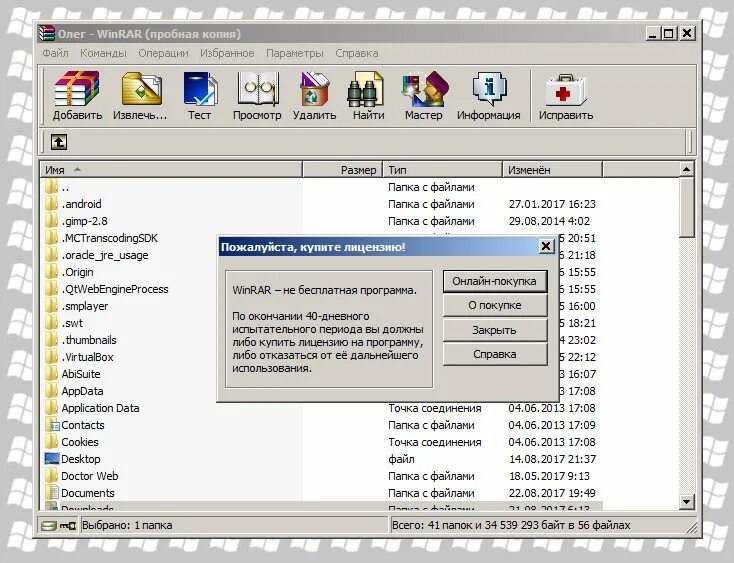Viewport: 734px width, 563px height.
Task: Click the date 27.01.2017 16:23
Action: tap(552, 204)
